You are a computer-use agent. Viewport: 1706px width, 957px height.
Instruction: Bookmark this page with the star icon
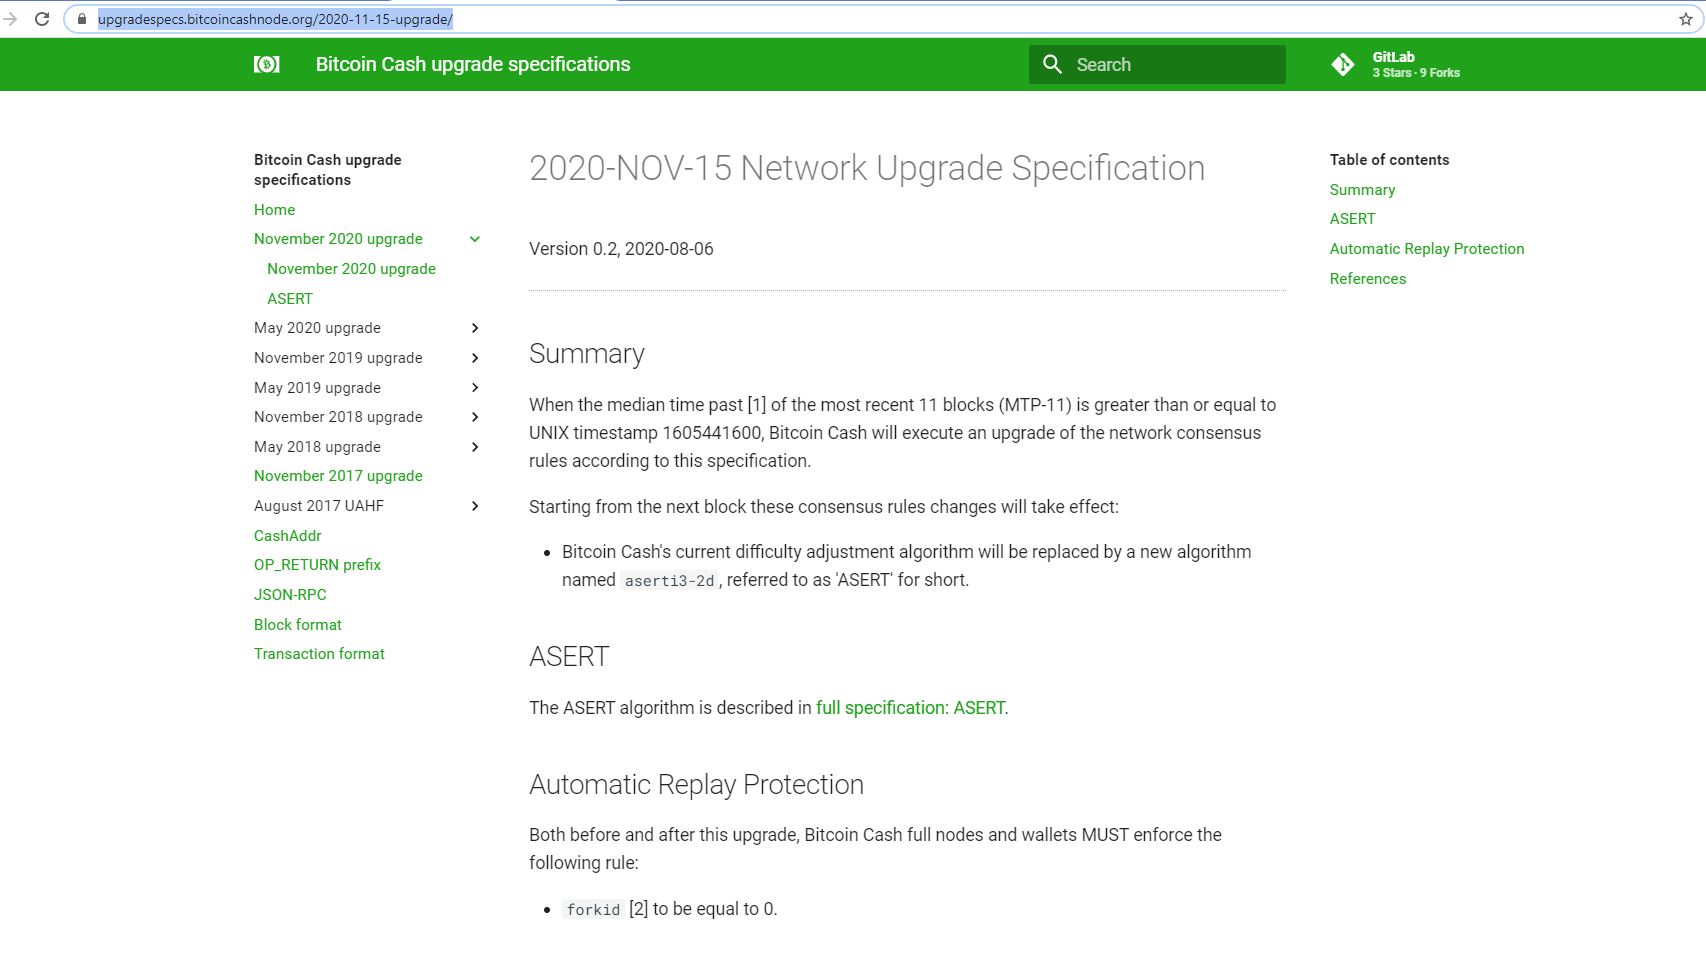click(1686, 19)
